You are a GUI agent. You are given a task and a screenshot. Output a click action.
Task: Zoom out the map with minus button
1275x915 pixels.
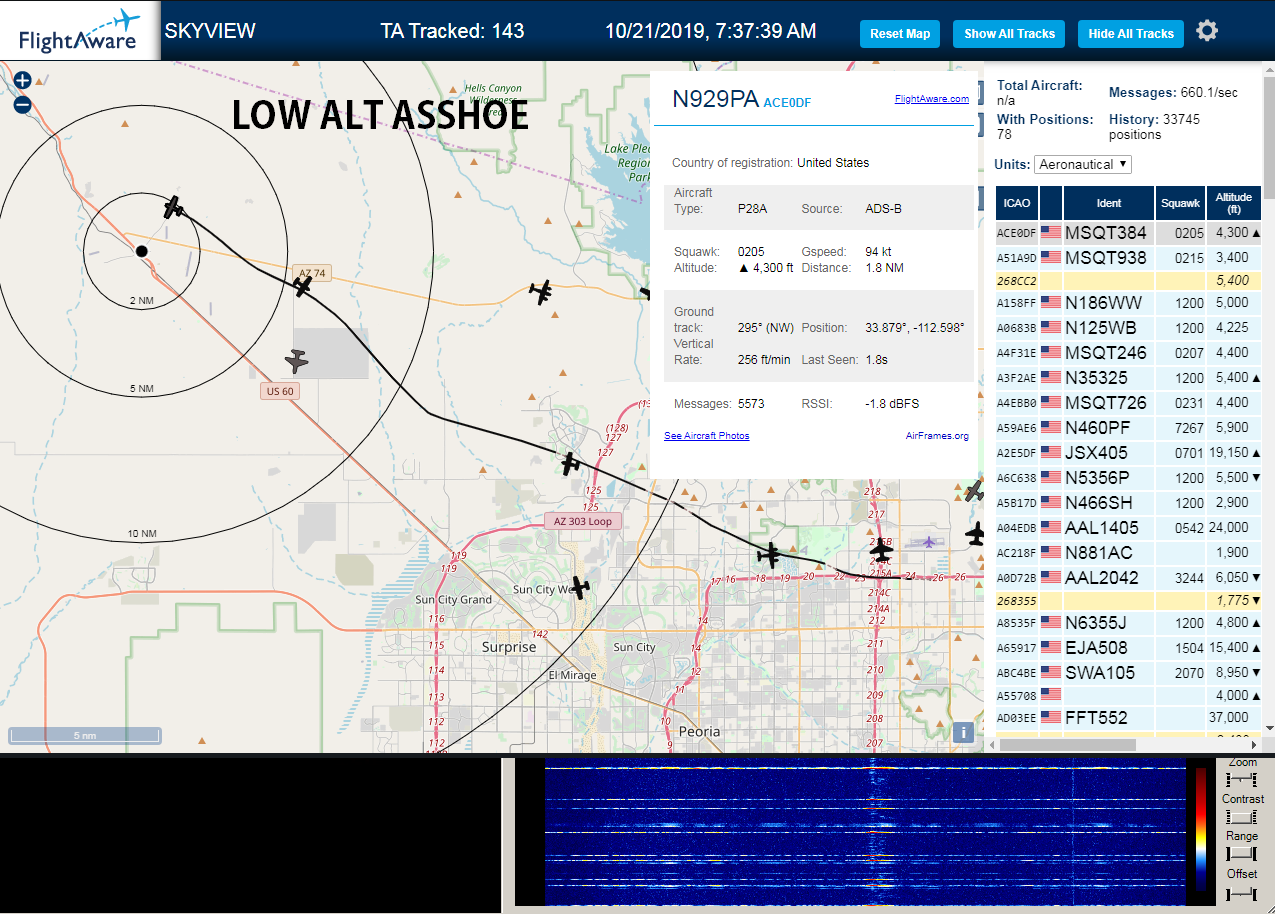pos(22,104)
